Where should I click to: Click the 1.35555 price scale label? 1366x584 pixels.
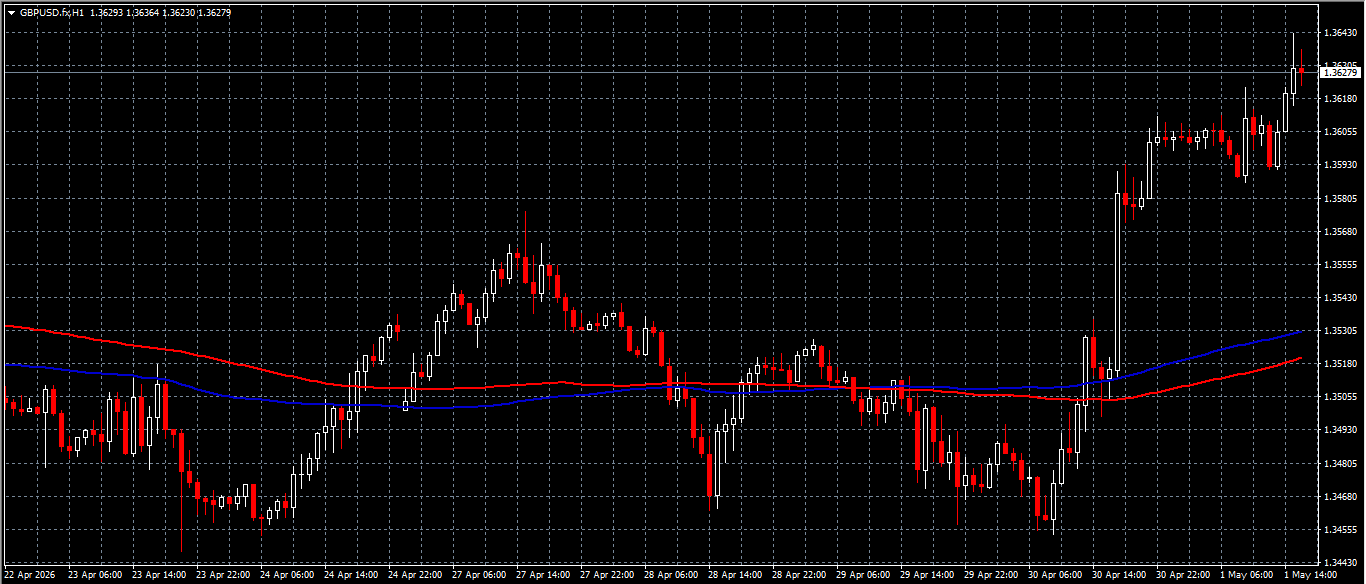tap(1340, 264)
